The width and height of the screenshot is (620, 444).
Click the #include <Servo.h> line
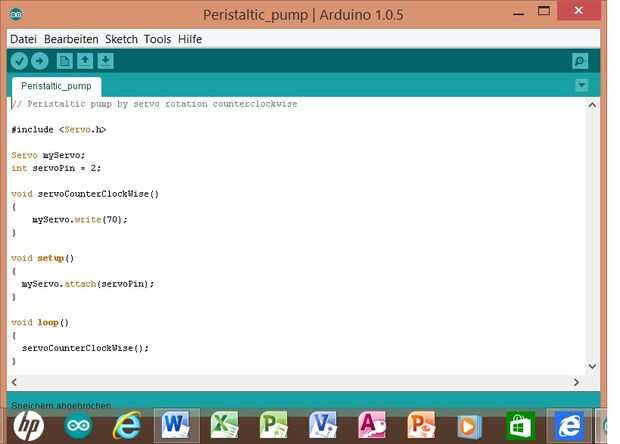click(x=59, y=130)
